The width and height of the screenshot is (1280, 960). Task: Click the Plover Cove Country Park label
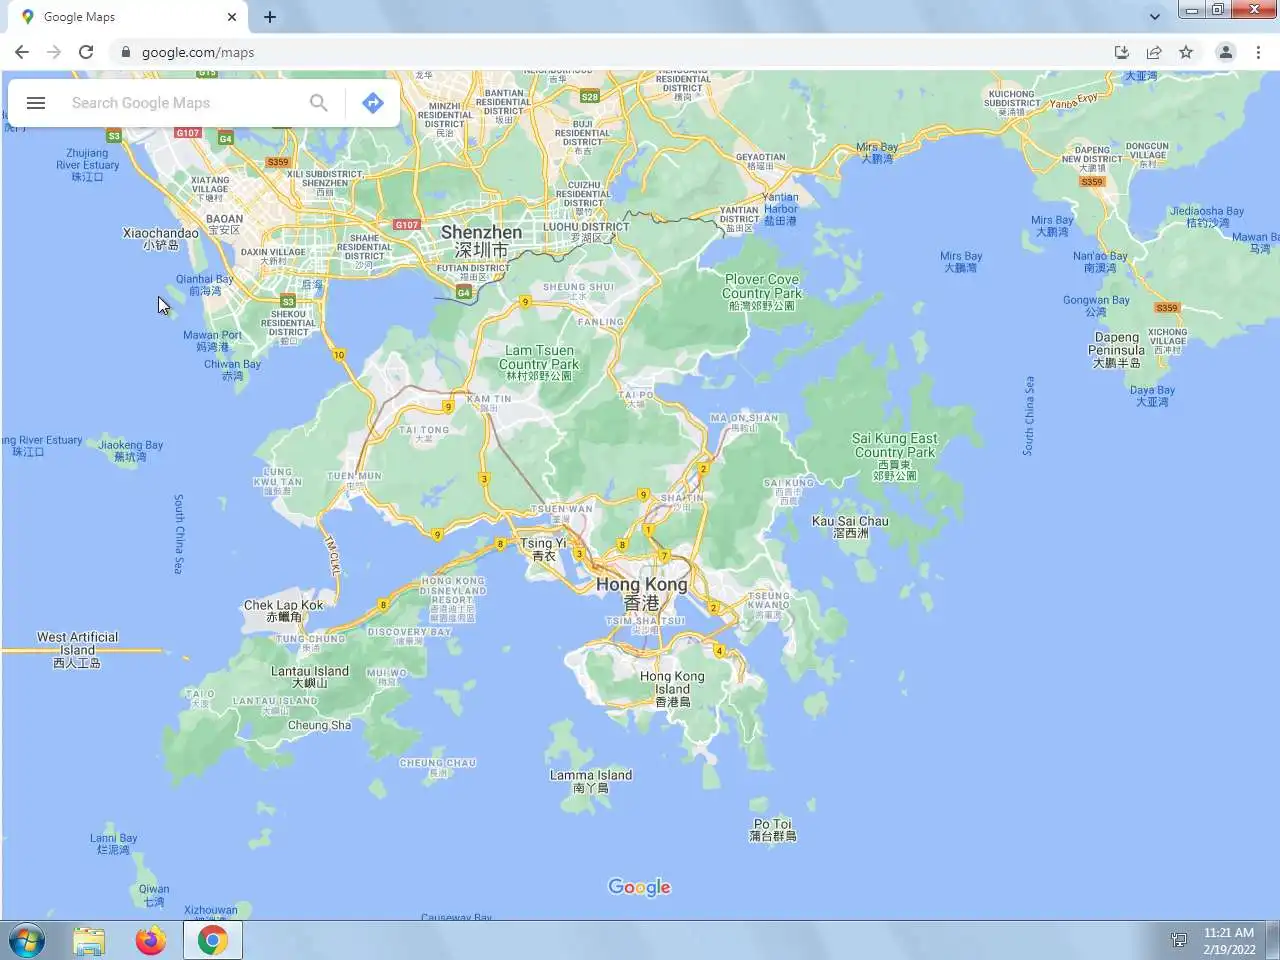click(762, 292)
